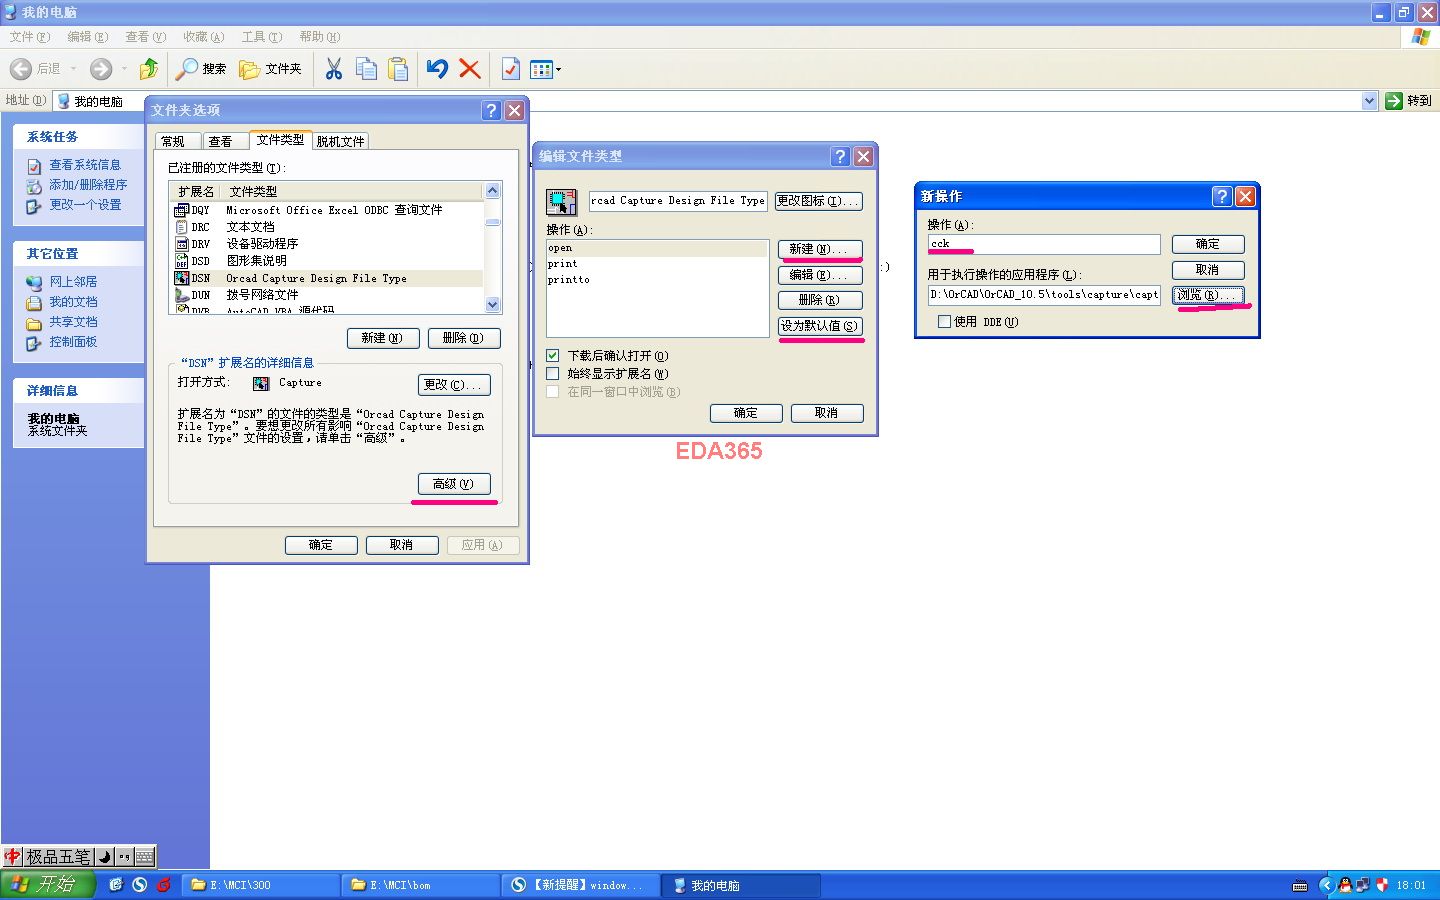
Task: Click 查看系统信息 link
Action: pyautogui.click(x=85, y=165)
